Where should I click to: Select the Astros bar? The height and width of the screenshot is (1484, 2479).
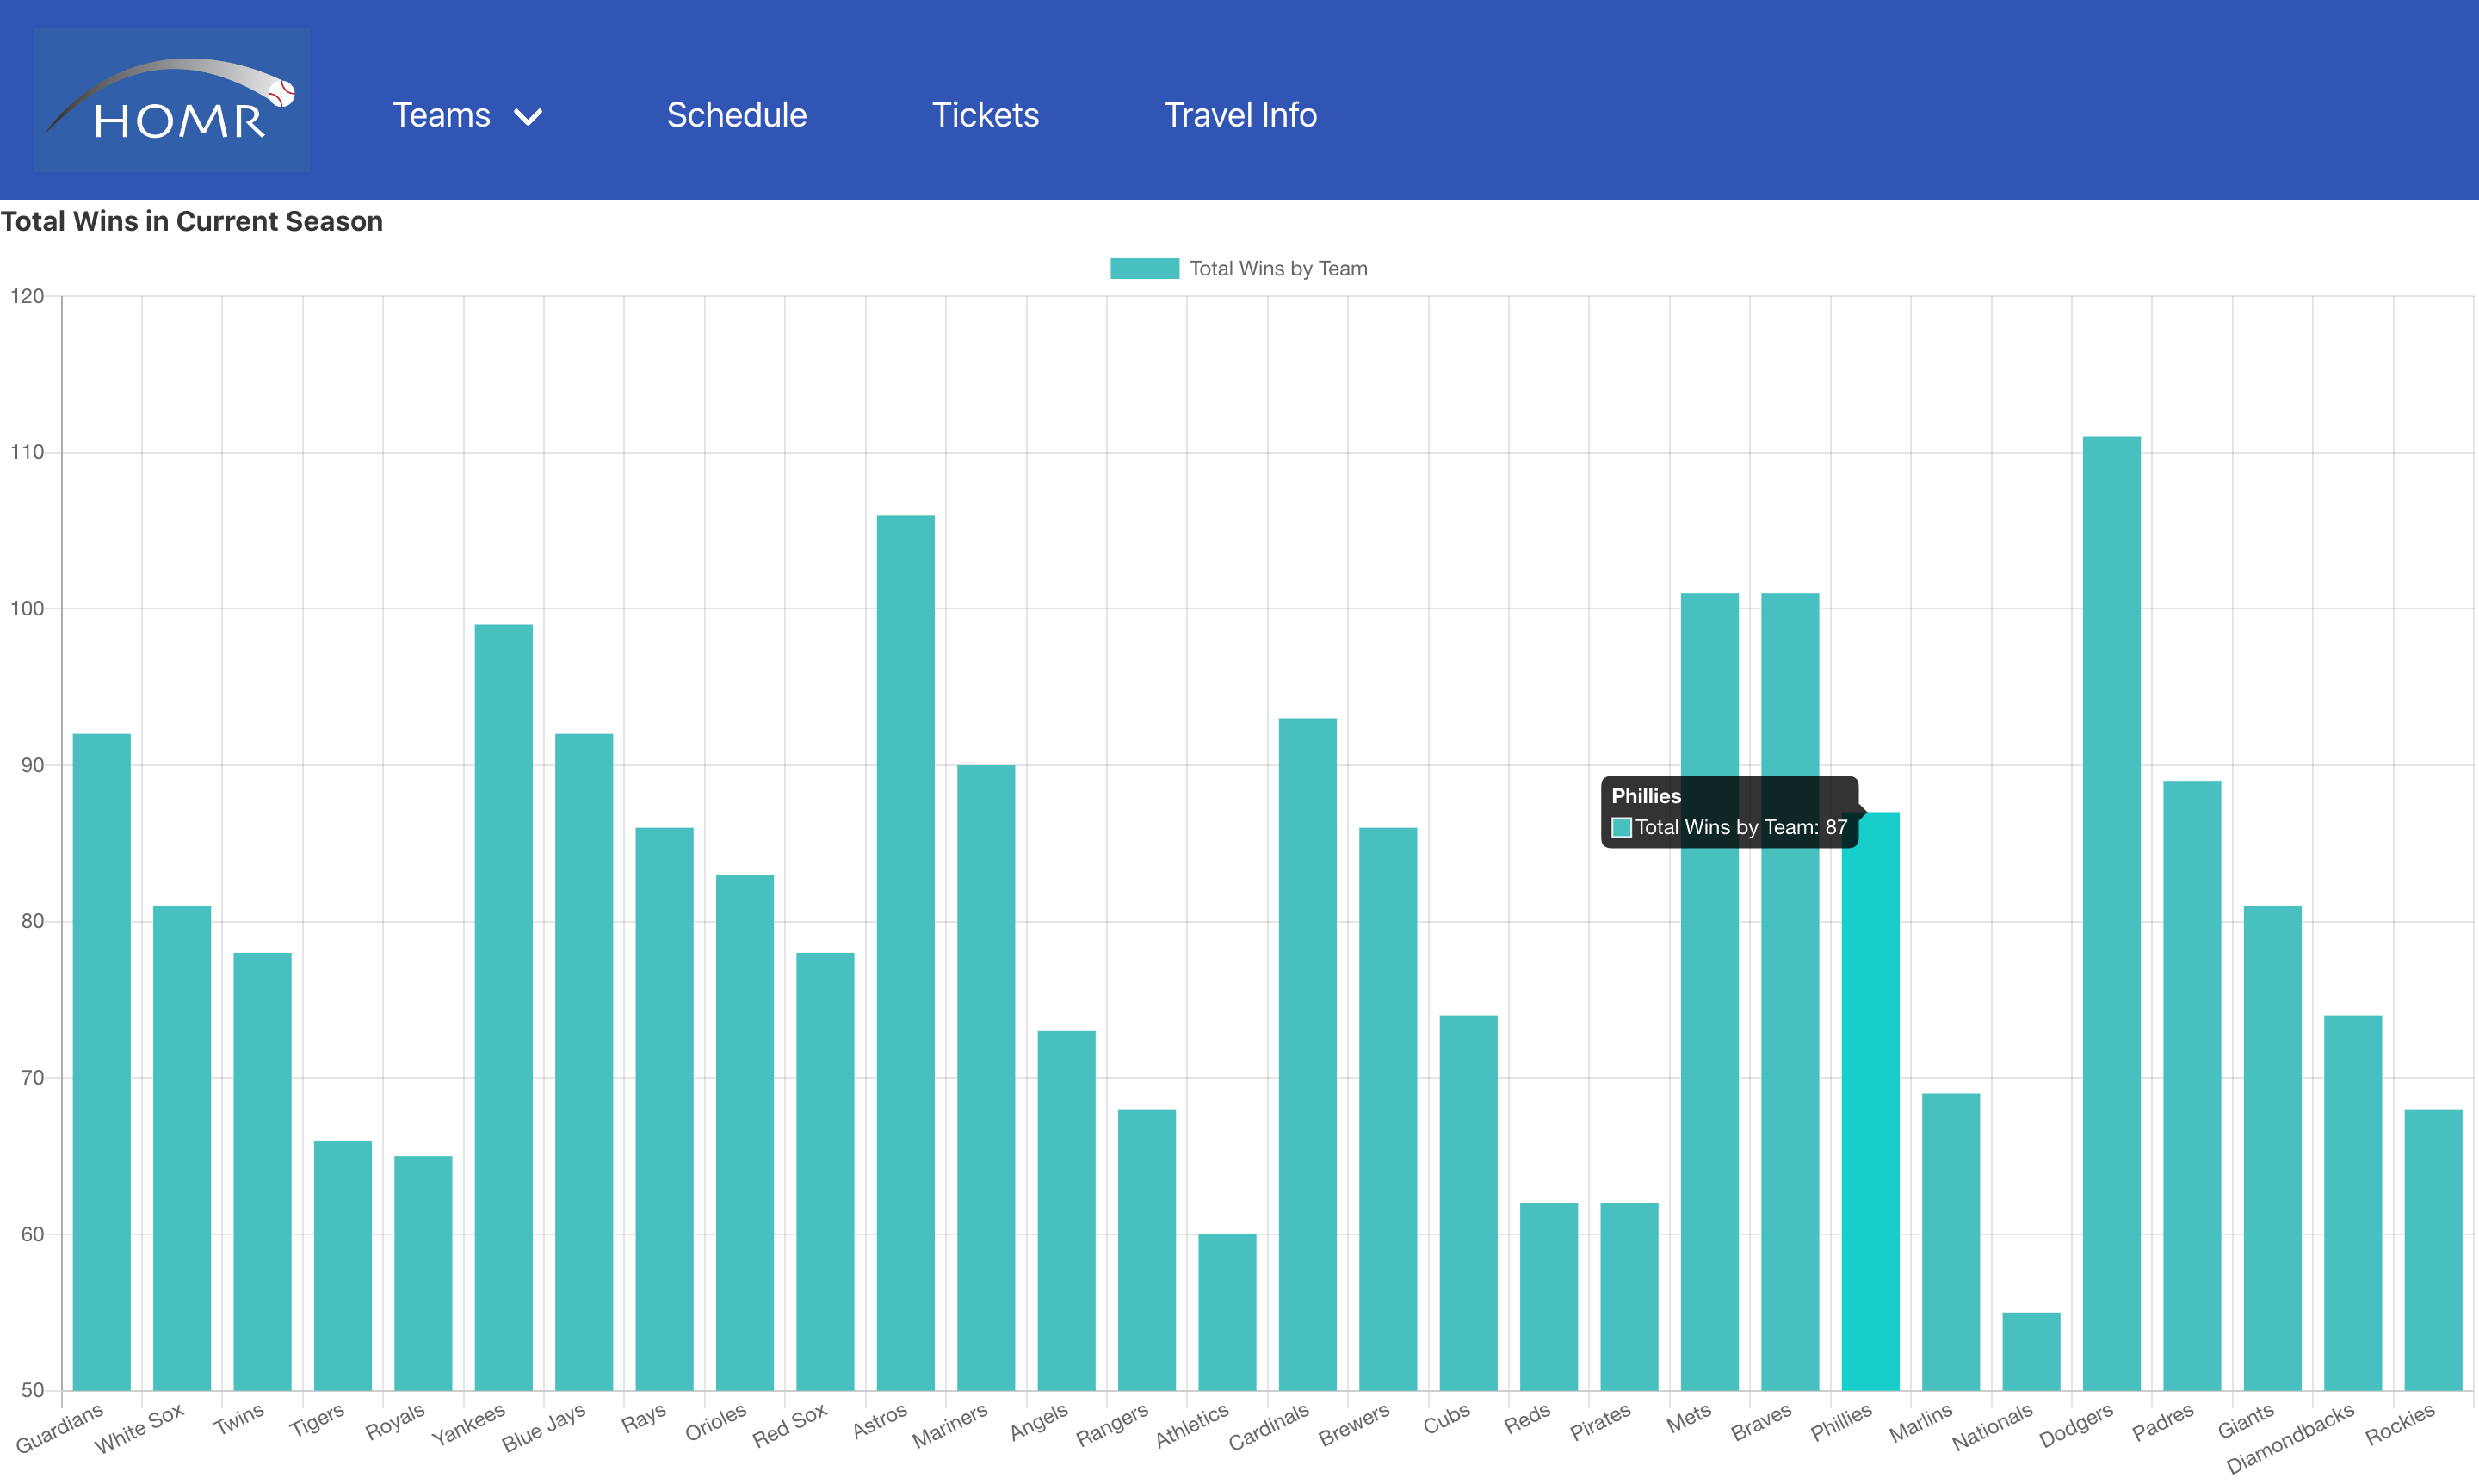[x=906, y=952]
